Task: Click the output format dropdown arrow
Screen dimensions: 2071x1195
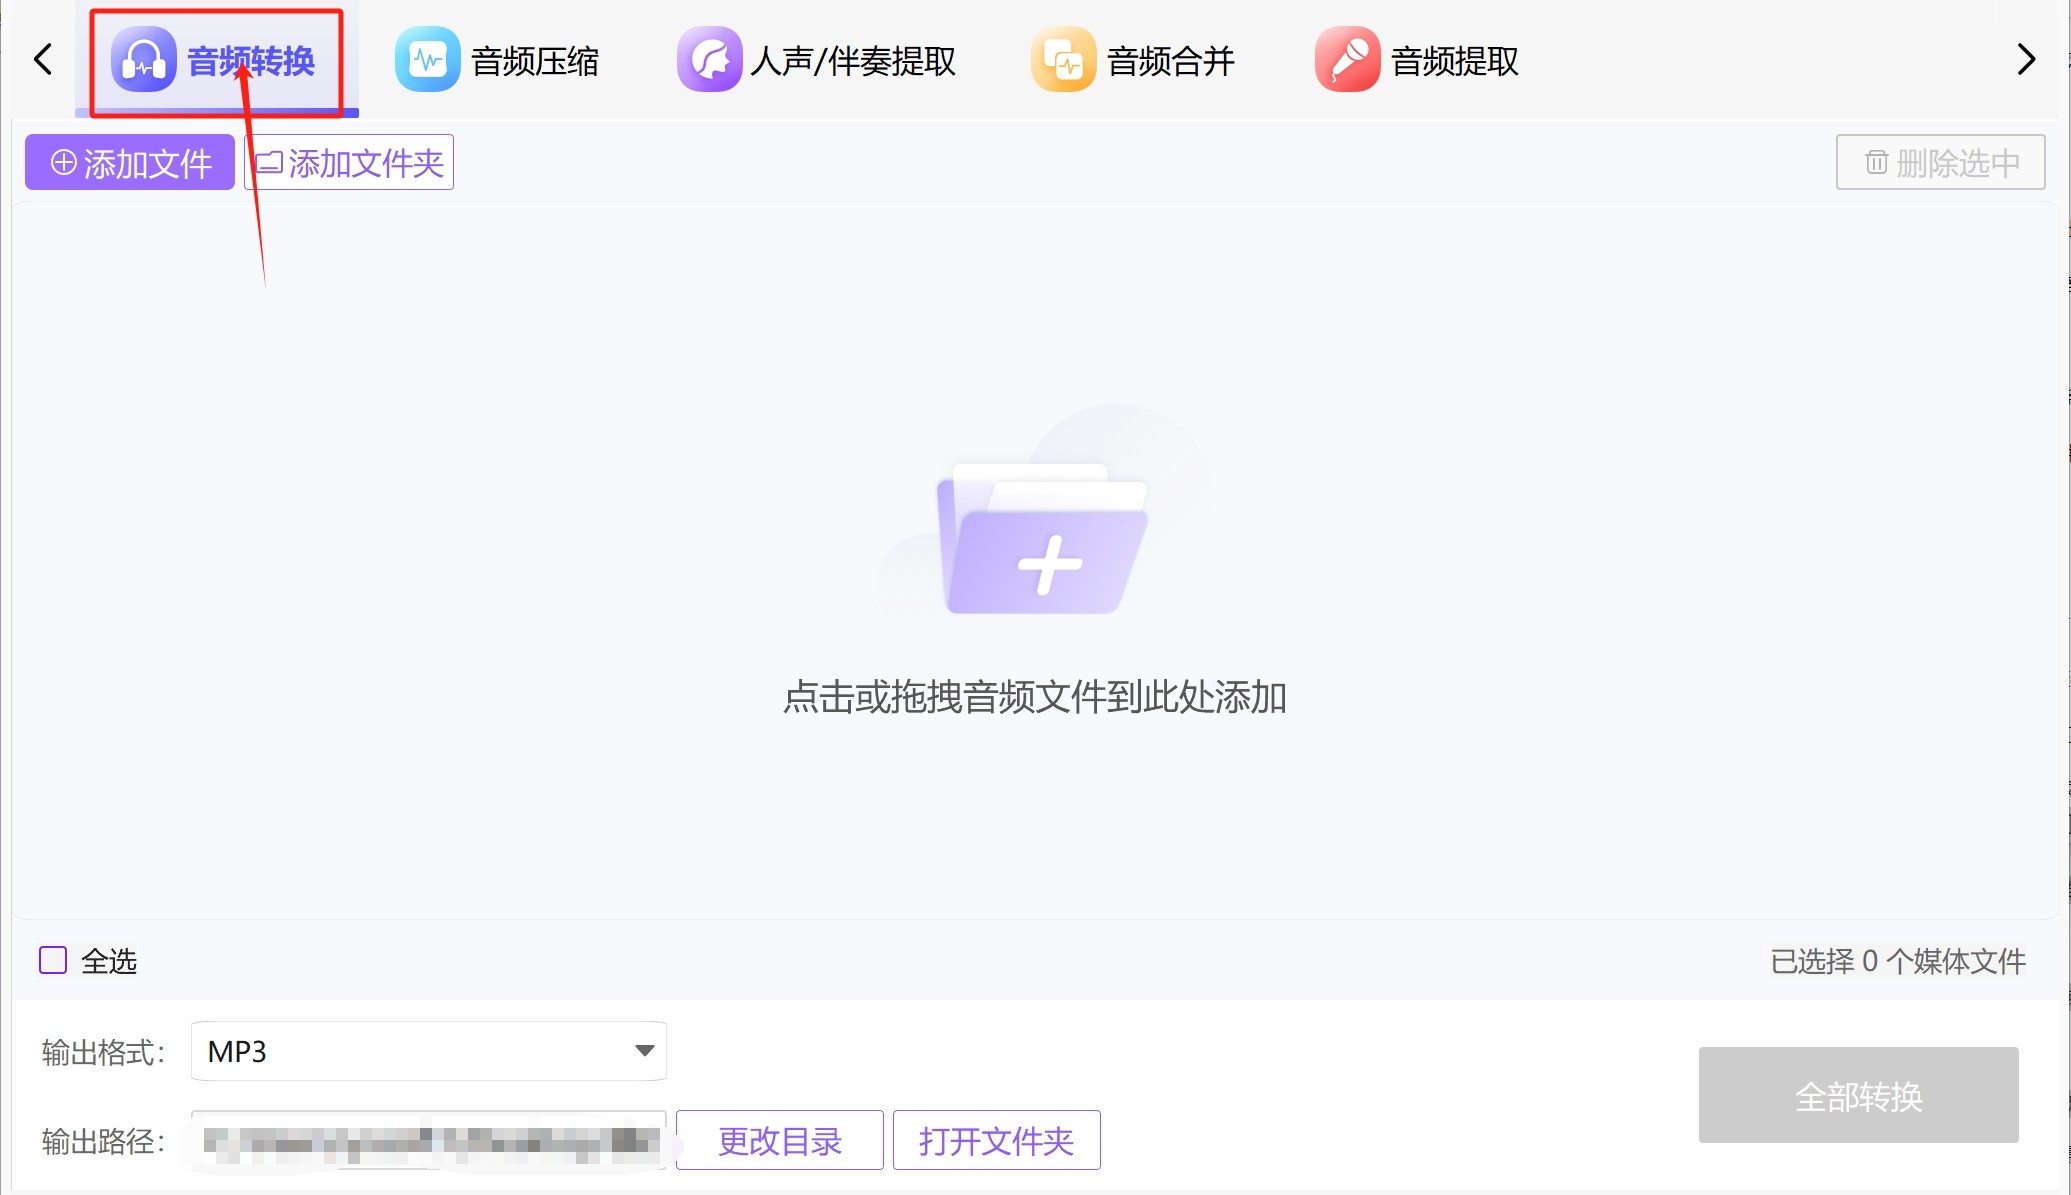Action: point(644,1051)
